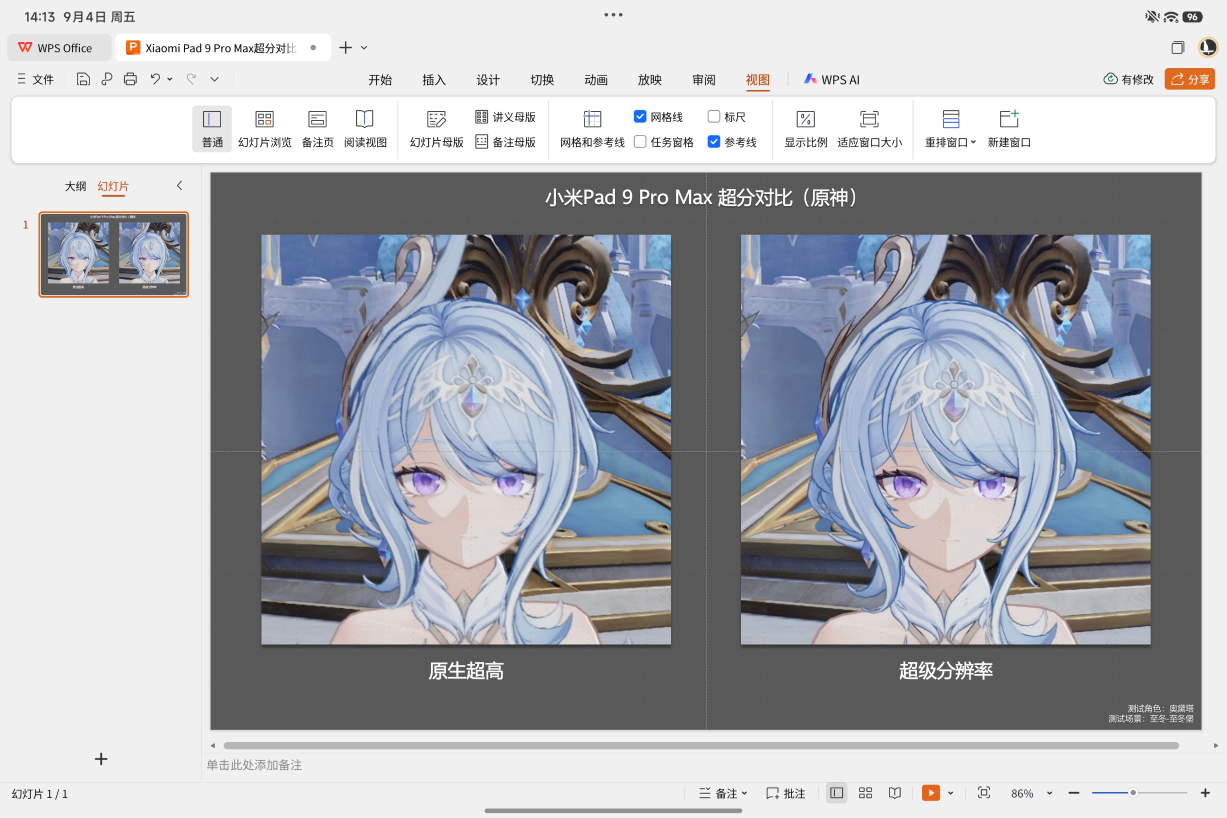Screen dimensions: 1227x818
Task: Switch to normal view in status bar
Action: [837, 793]
